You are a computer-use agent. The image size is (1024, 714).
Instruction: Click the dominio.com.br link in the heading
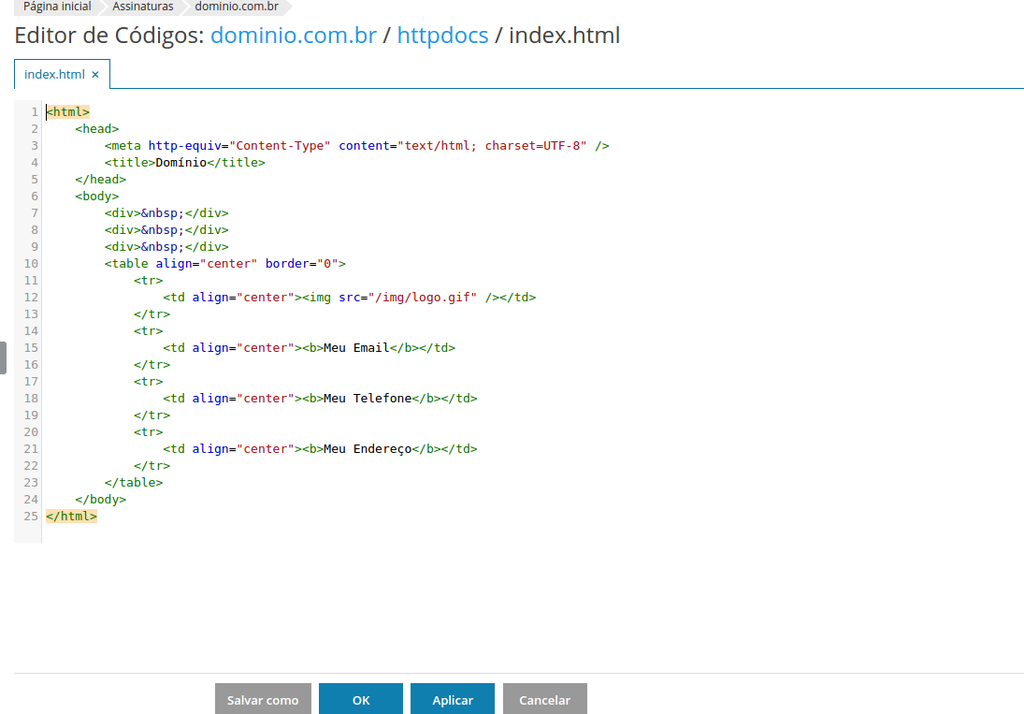tap(293, 36)
